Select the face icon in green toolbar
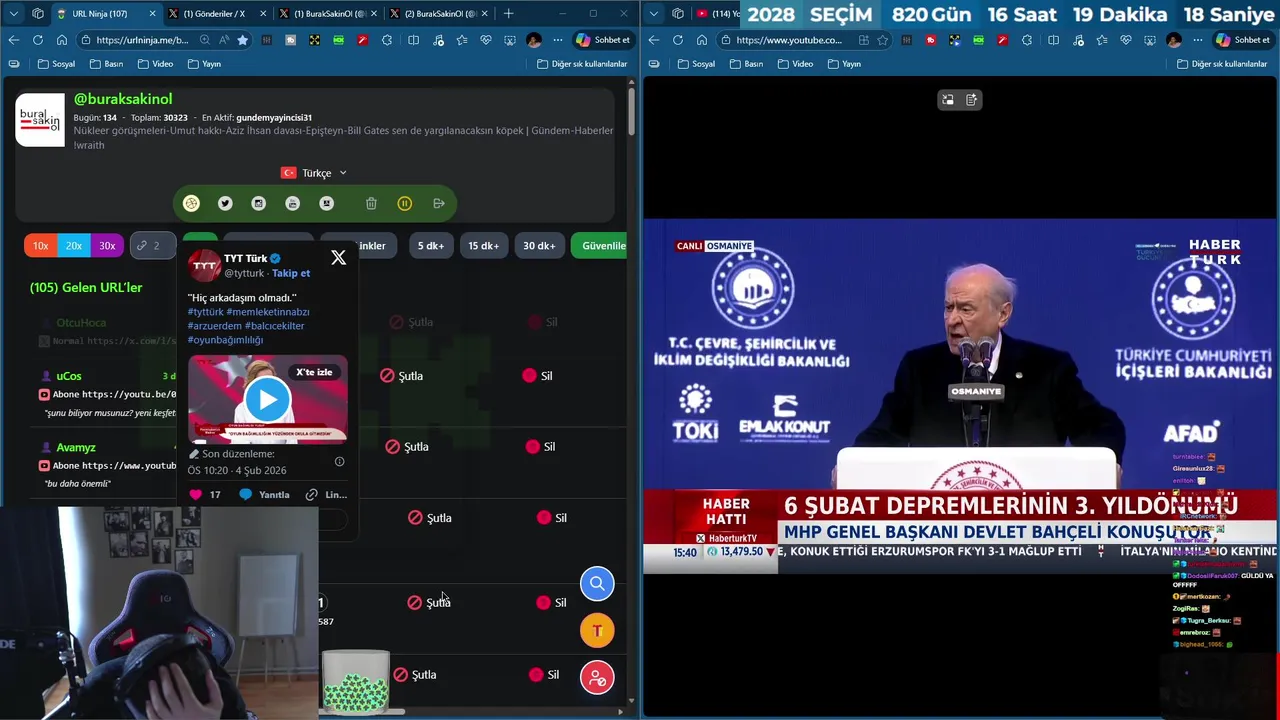1280x720 pixels. pyautogui.click(x=326, y=203)
